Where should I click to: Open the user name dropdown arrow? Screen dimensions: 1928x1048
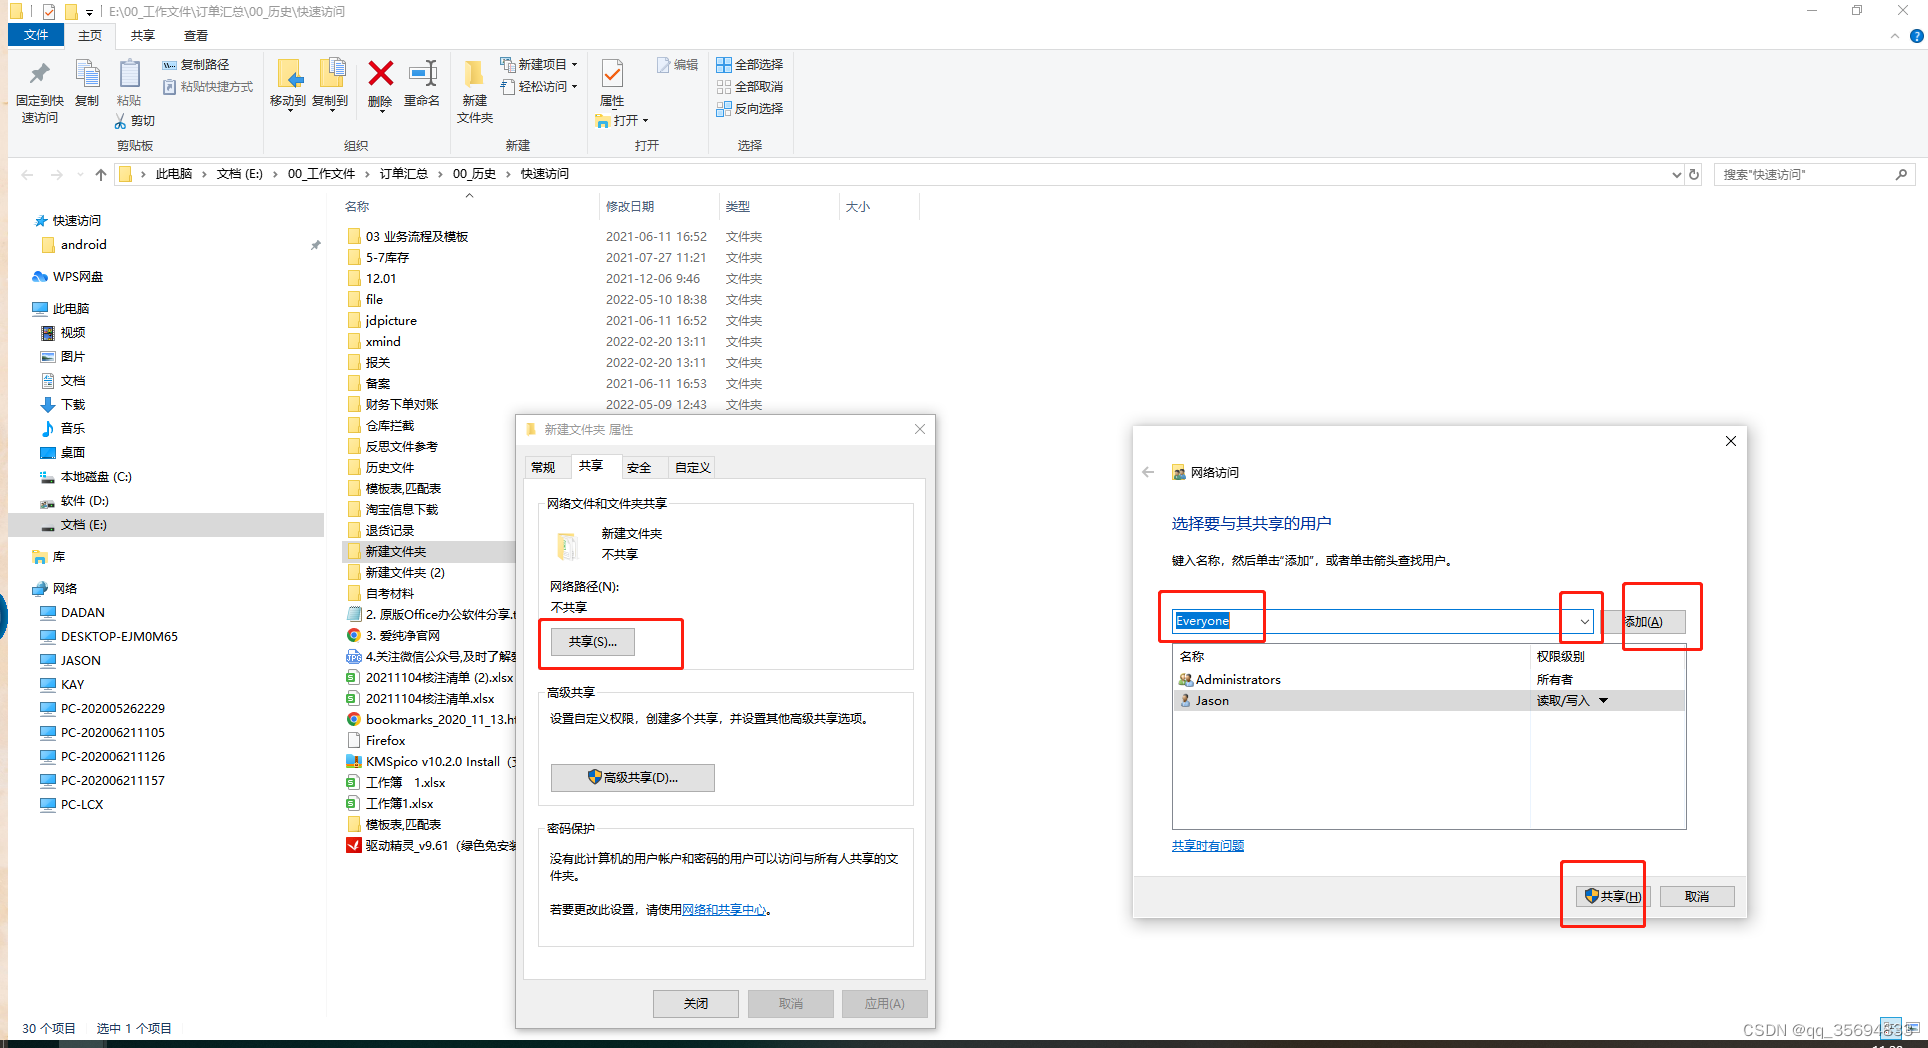coord(1584,622)
